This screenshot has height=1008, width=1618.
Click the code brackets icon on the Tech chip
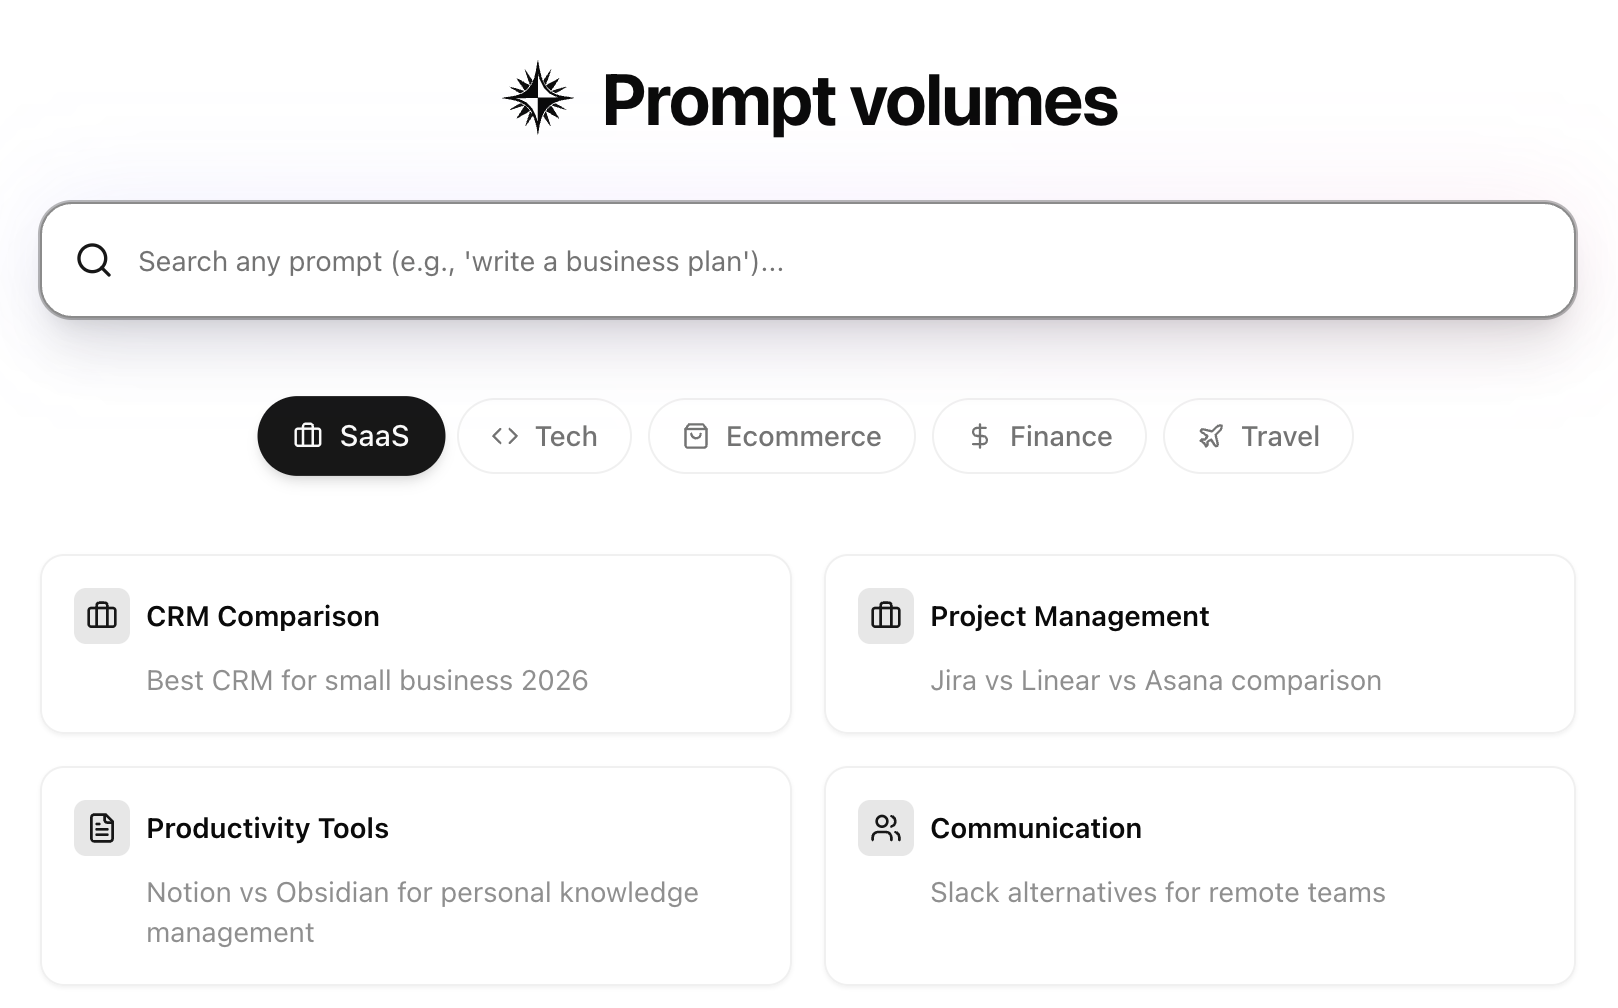(x=503, y=436)
